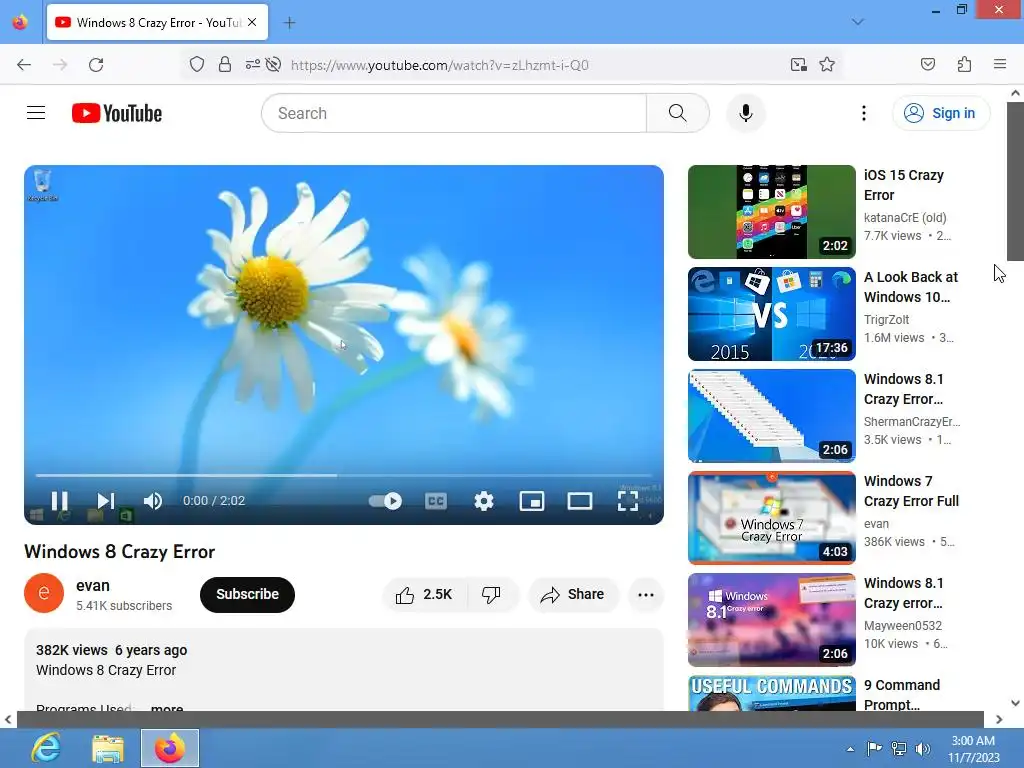Open Firefox extensions menu

tap(964, 64)
